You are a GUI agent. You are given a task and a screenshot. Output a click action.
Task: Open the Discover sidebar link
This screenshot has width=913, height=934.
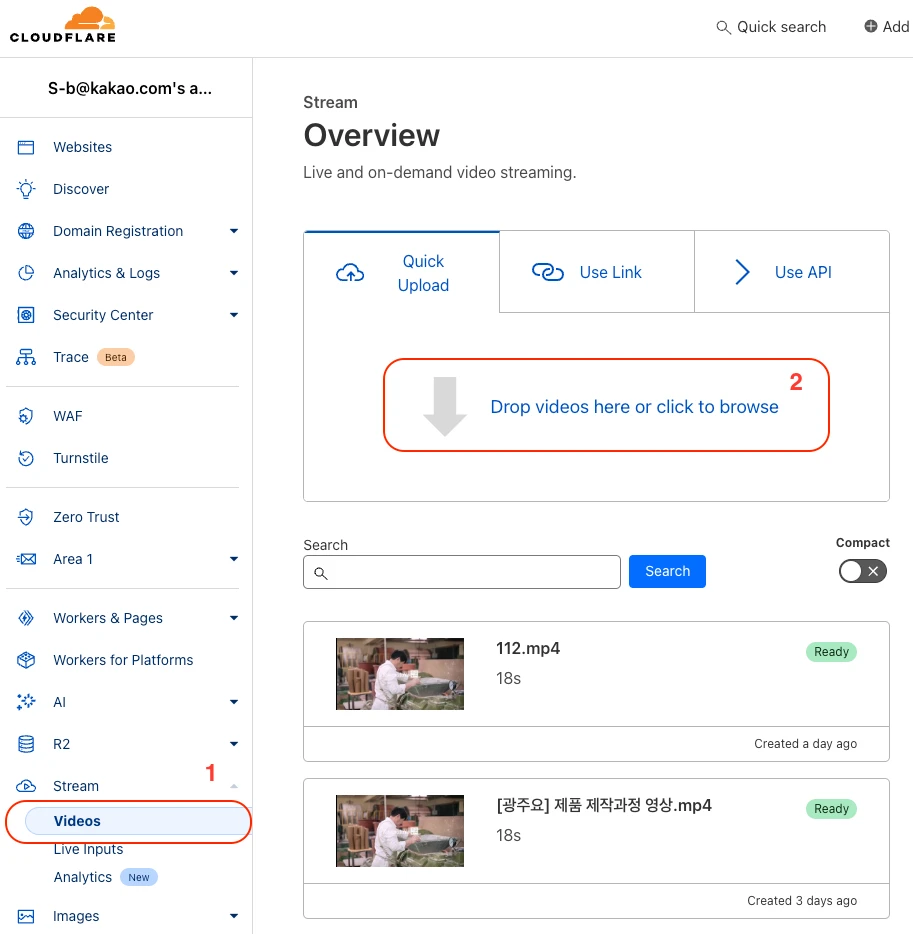81,189
